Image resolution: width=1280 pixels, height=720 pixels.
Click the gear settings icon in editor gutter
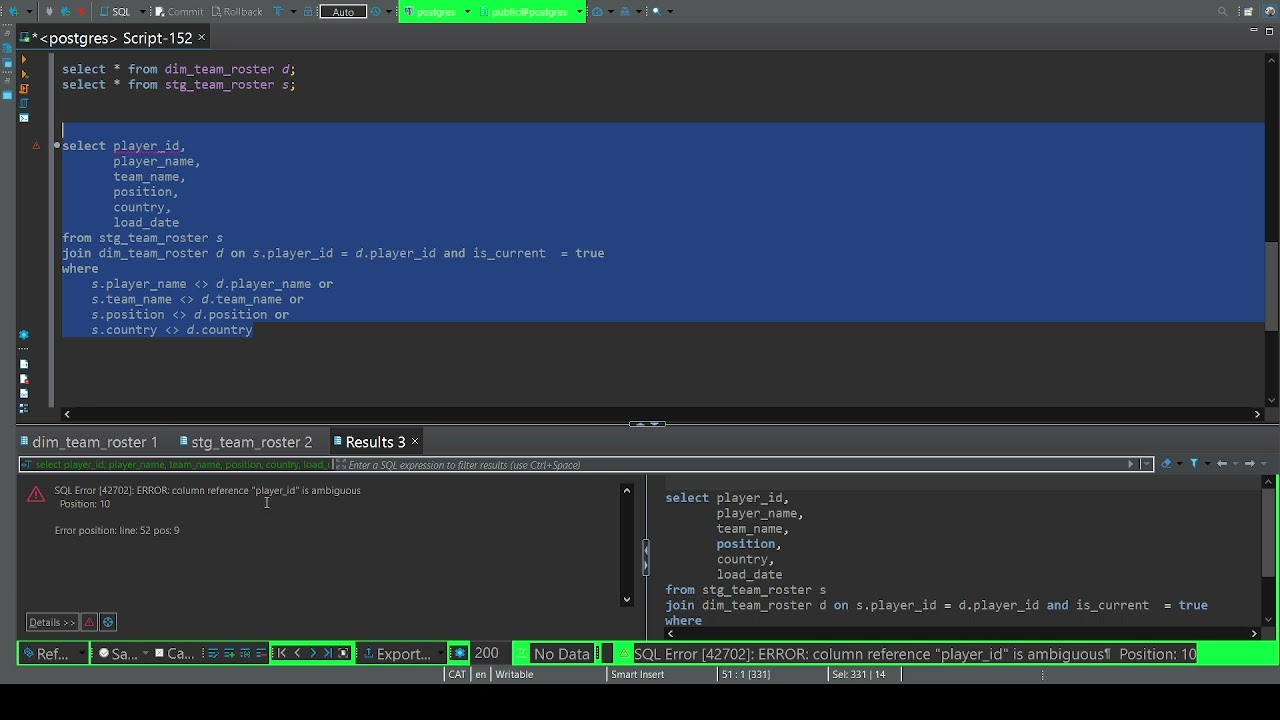pos(24,335)
